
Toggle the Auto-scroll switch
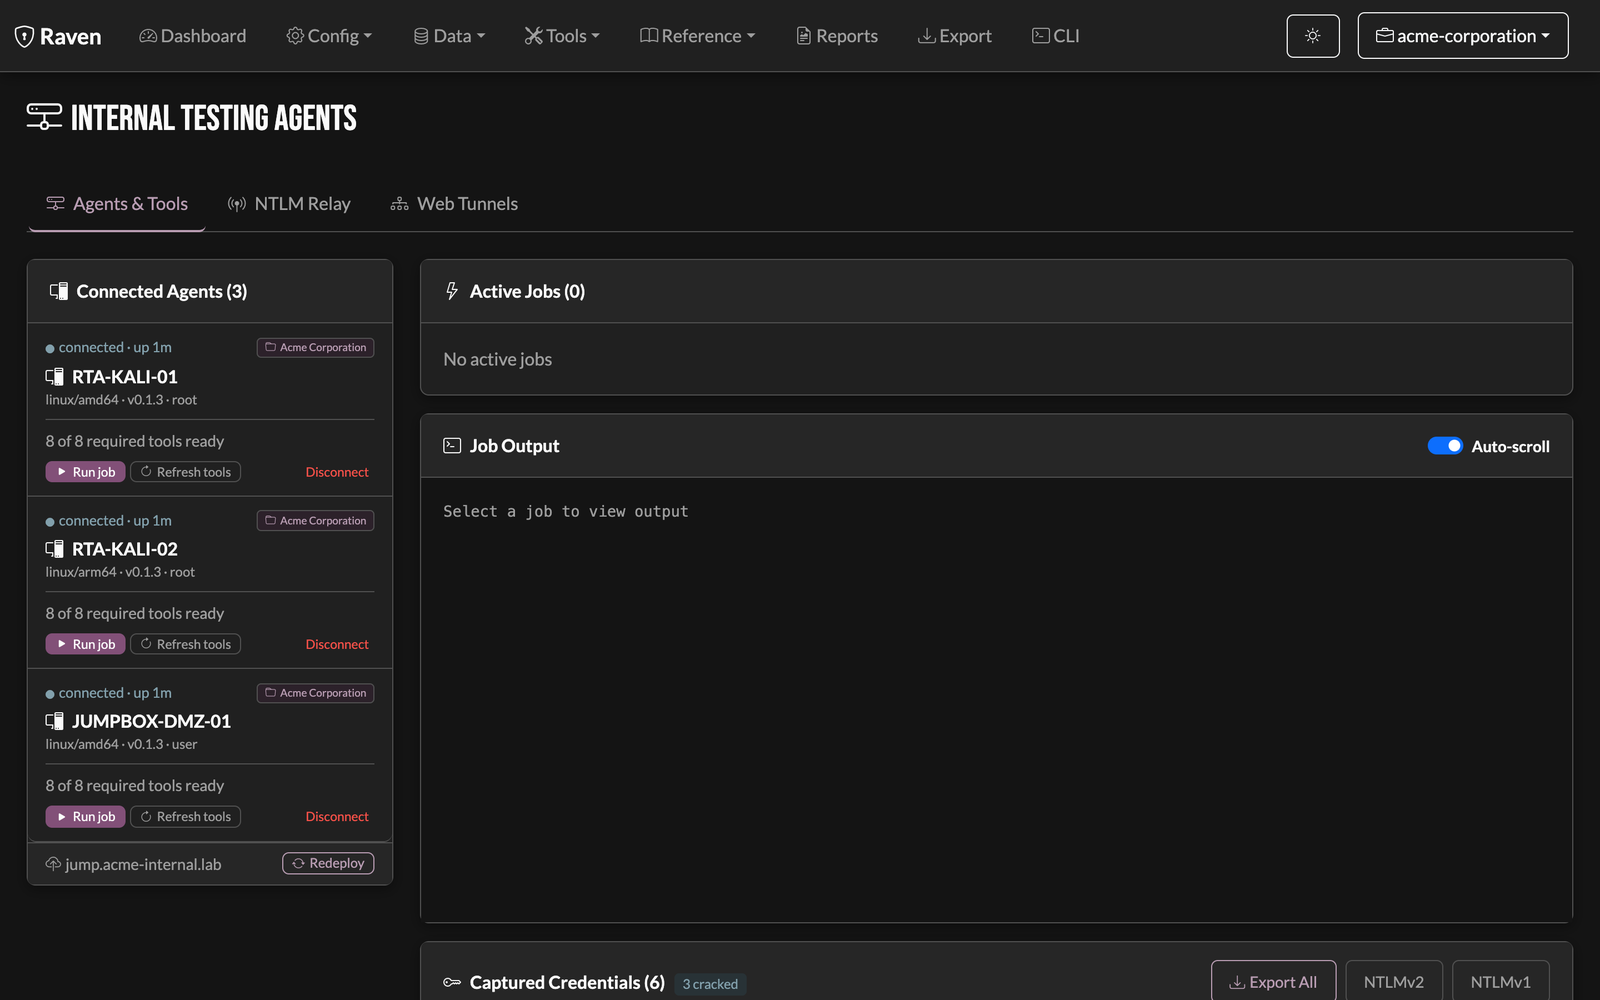coord(1445,446)
